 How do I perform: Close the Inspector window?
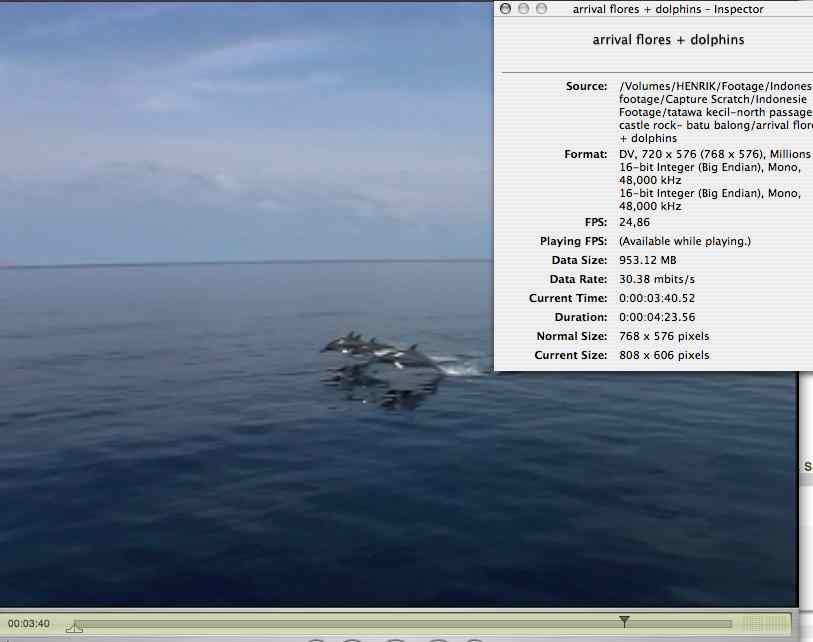point(506,9)
